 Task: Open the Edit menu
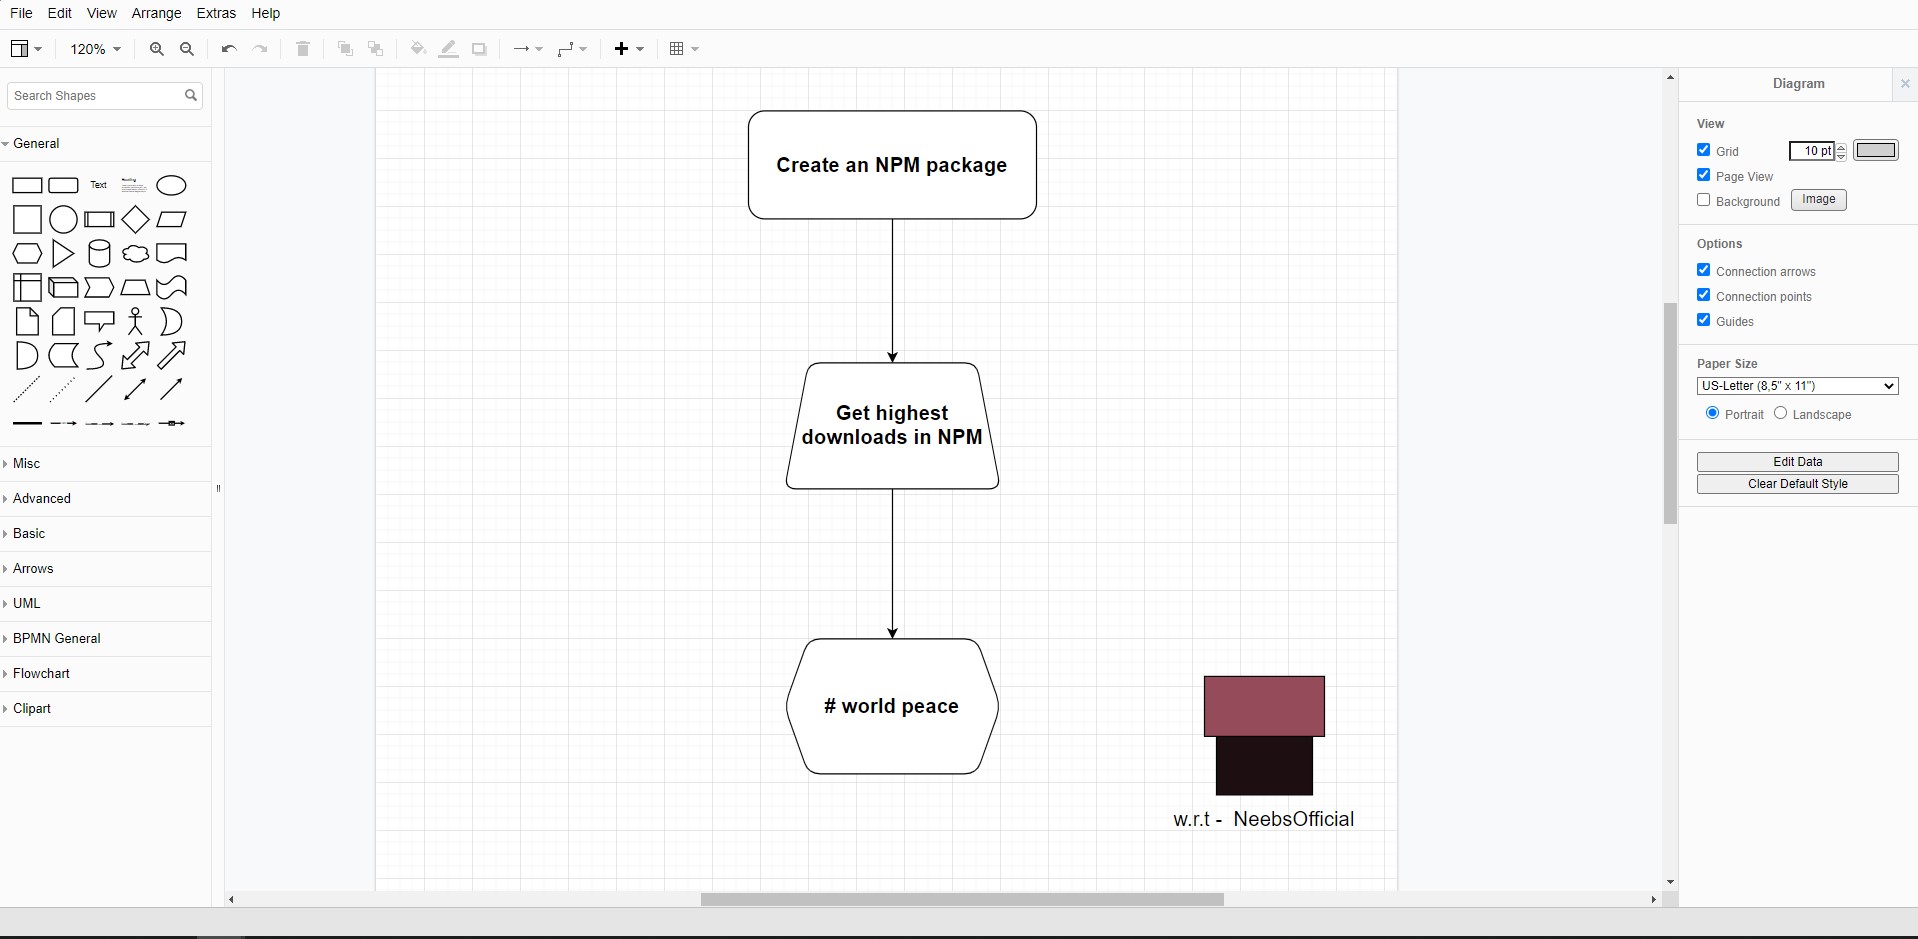pyautogui.click(x=60, y=13)
